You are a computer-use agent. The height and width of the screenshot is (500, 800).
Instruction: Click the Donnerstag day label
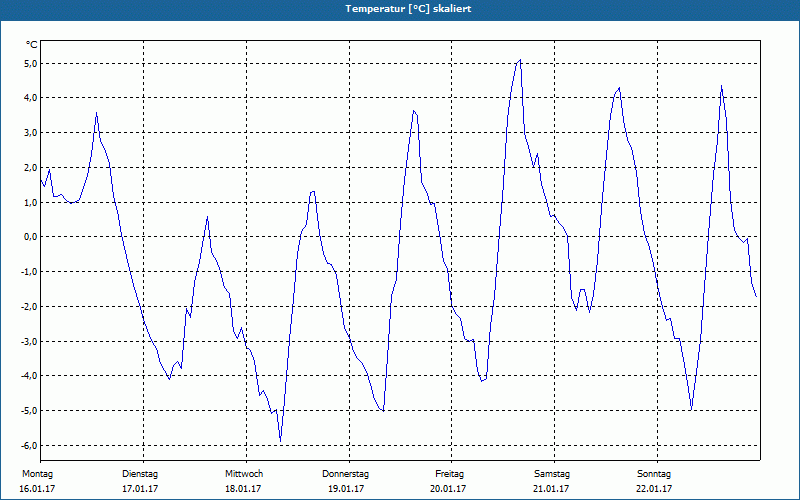pyautogui.click(x=345, y=474)
